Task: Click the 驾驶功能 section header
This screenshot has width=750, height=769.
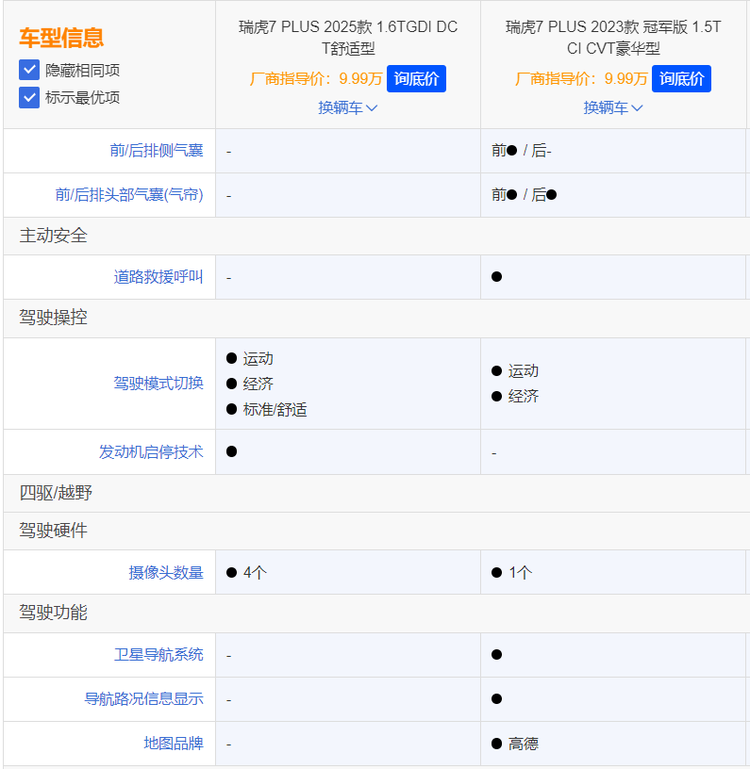Action: click(53, 612)
